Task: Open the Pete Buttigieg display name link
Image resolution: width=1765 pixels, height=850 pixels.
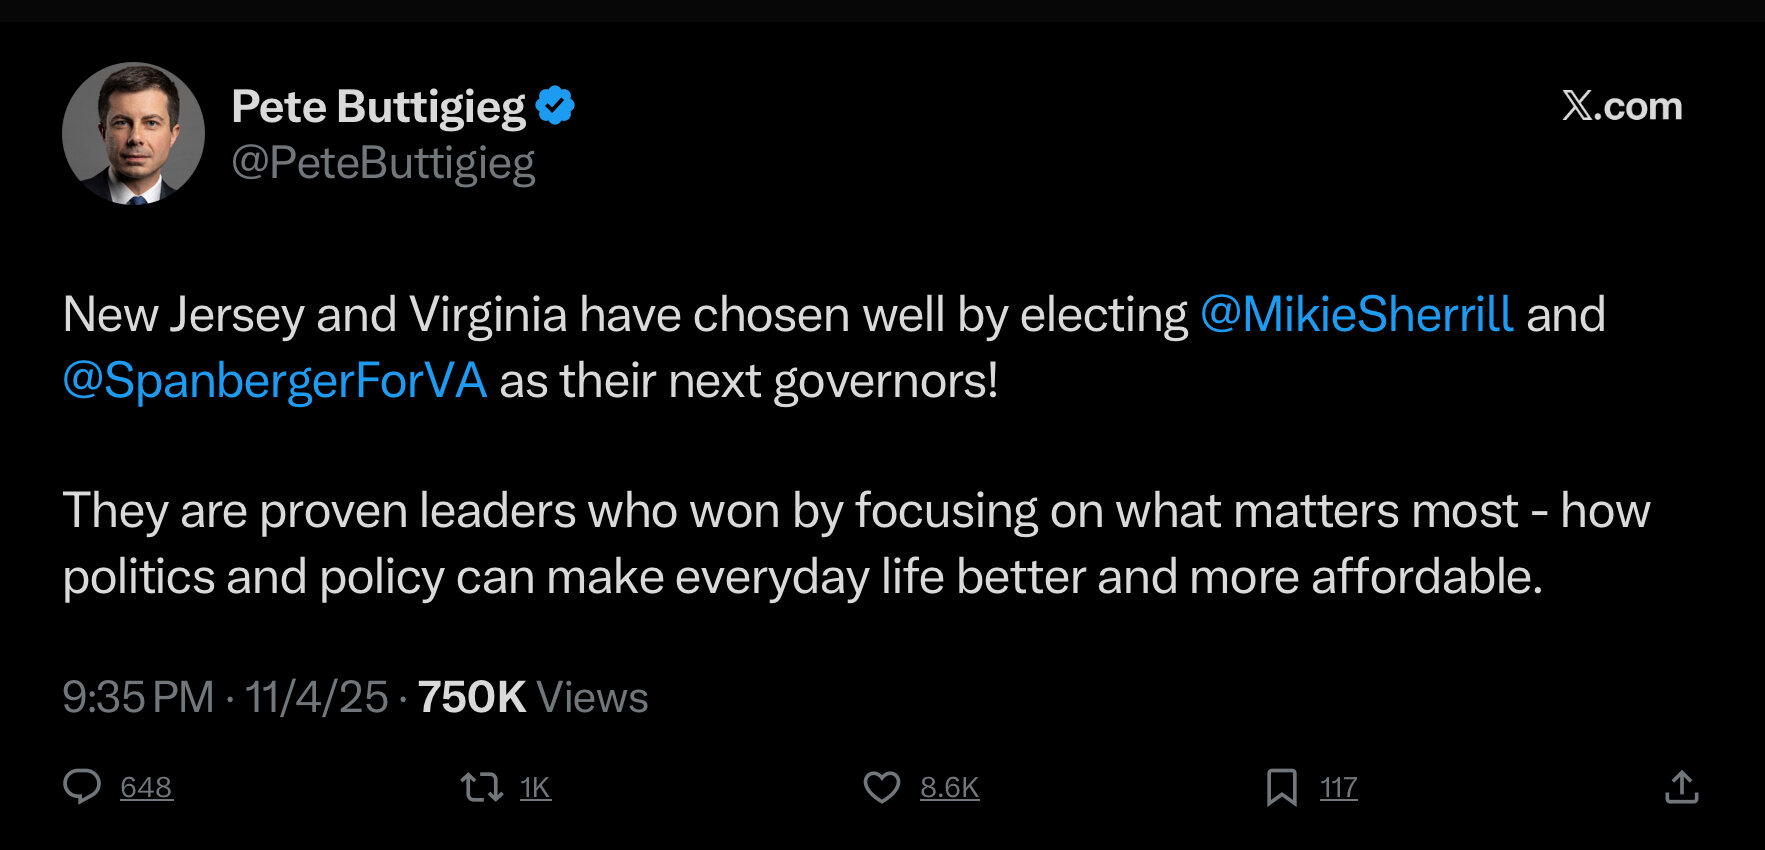Action: coord(378,106)
